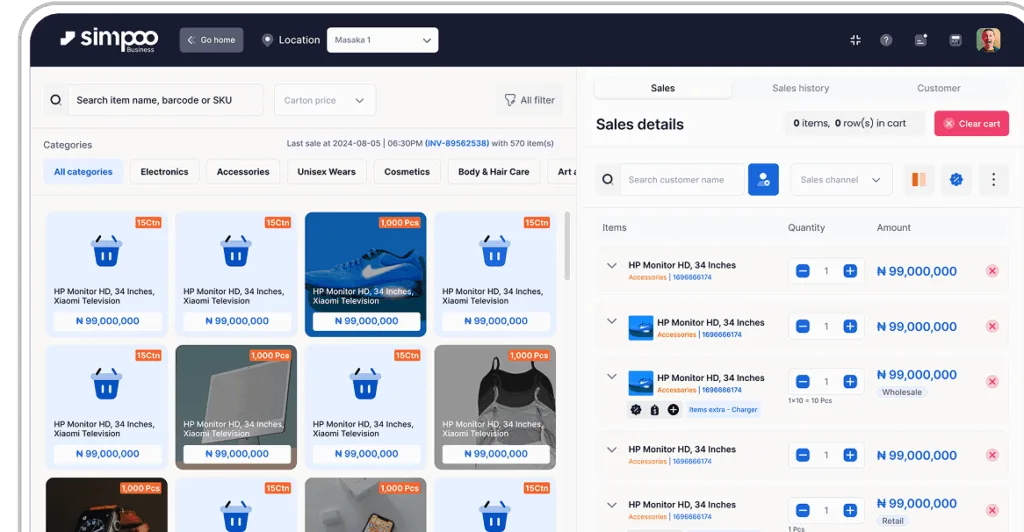
Task: Open last sale invoice INV-89562538 link
Action: (x=456, y=143)
